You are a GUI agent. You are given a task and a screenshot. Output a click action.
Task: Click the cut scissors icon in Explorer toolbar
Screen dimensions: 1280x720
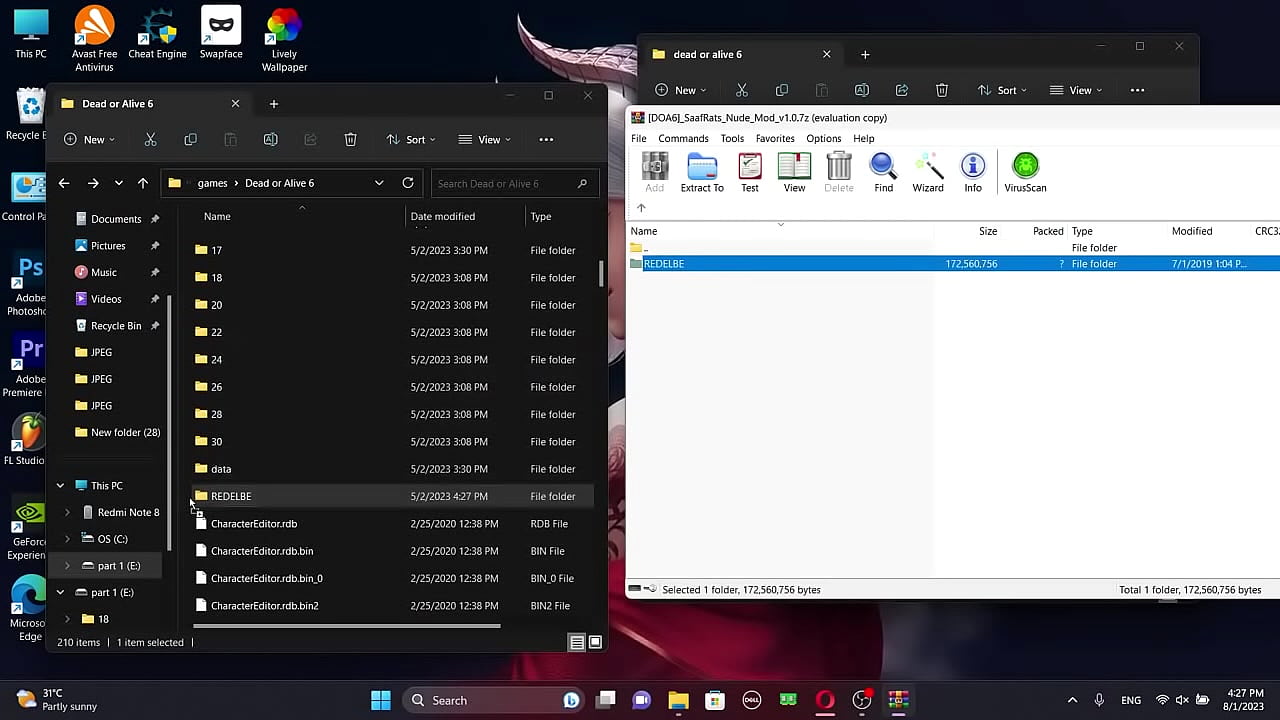pos(150,140)
